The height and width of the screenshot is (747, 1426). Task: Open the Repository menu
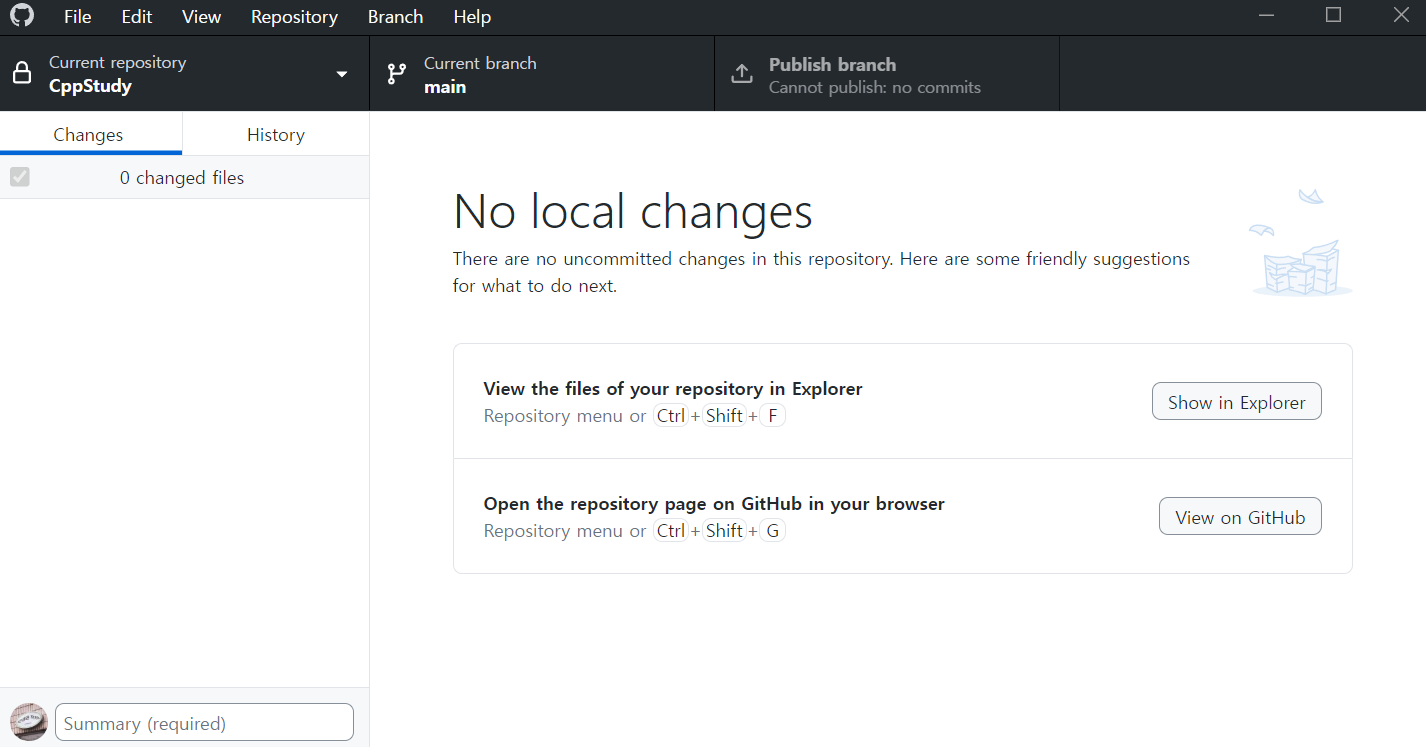[x=294, y=17]
